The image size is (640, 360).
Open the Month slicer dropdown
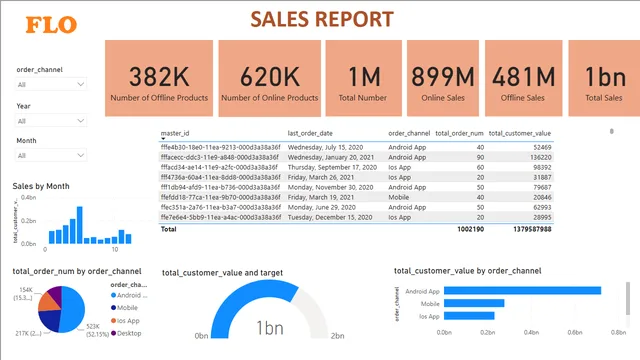coord(51,156)
